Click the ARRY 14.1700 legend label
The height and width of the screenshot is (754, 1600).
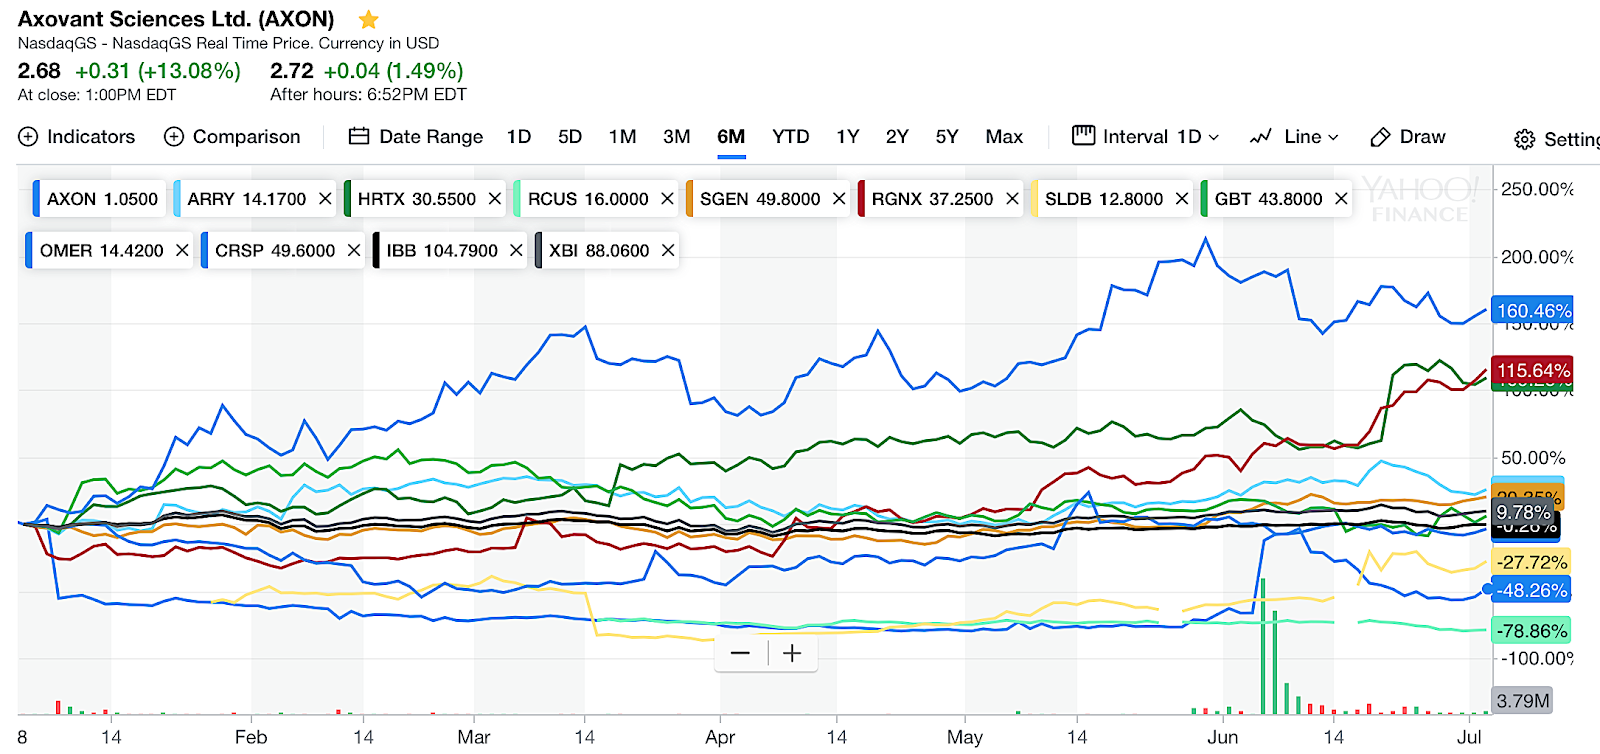pyautogui.click(x=247, y=199)
